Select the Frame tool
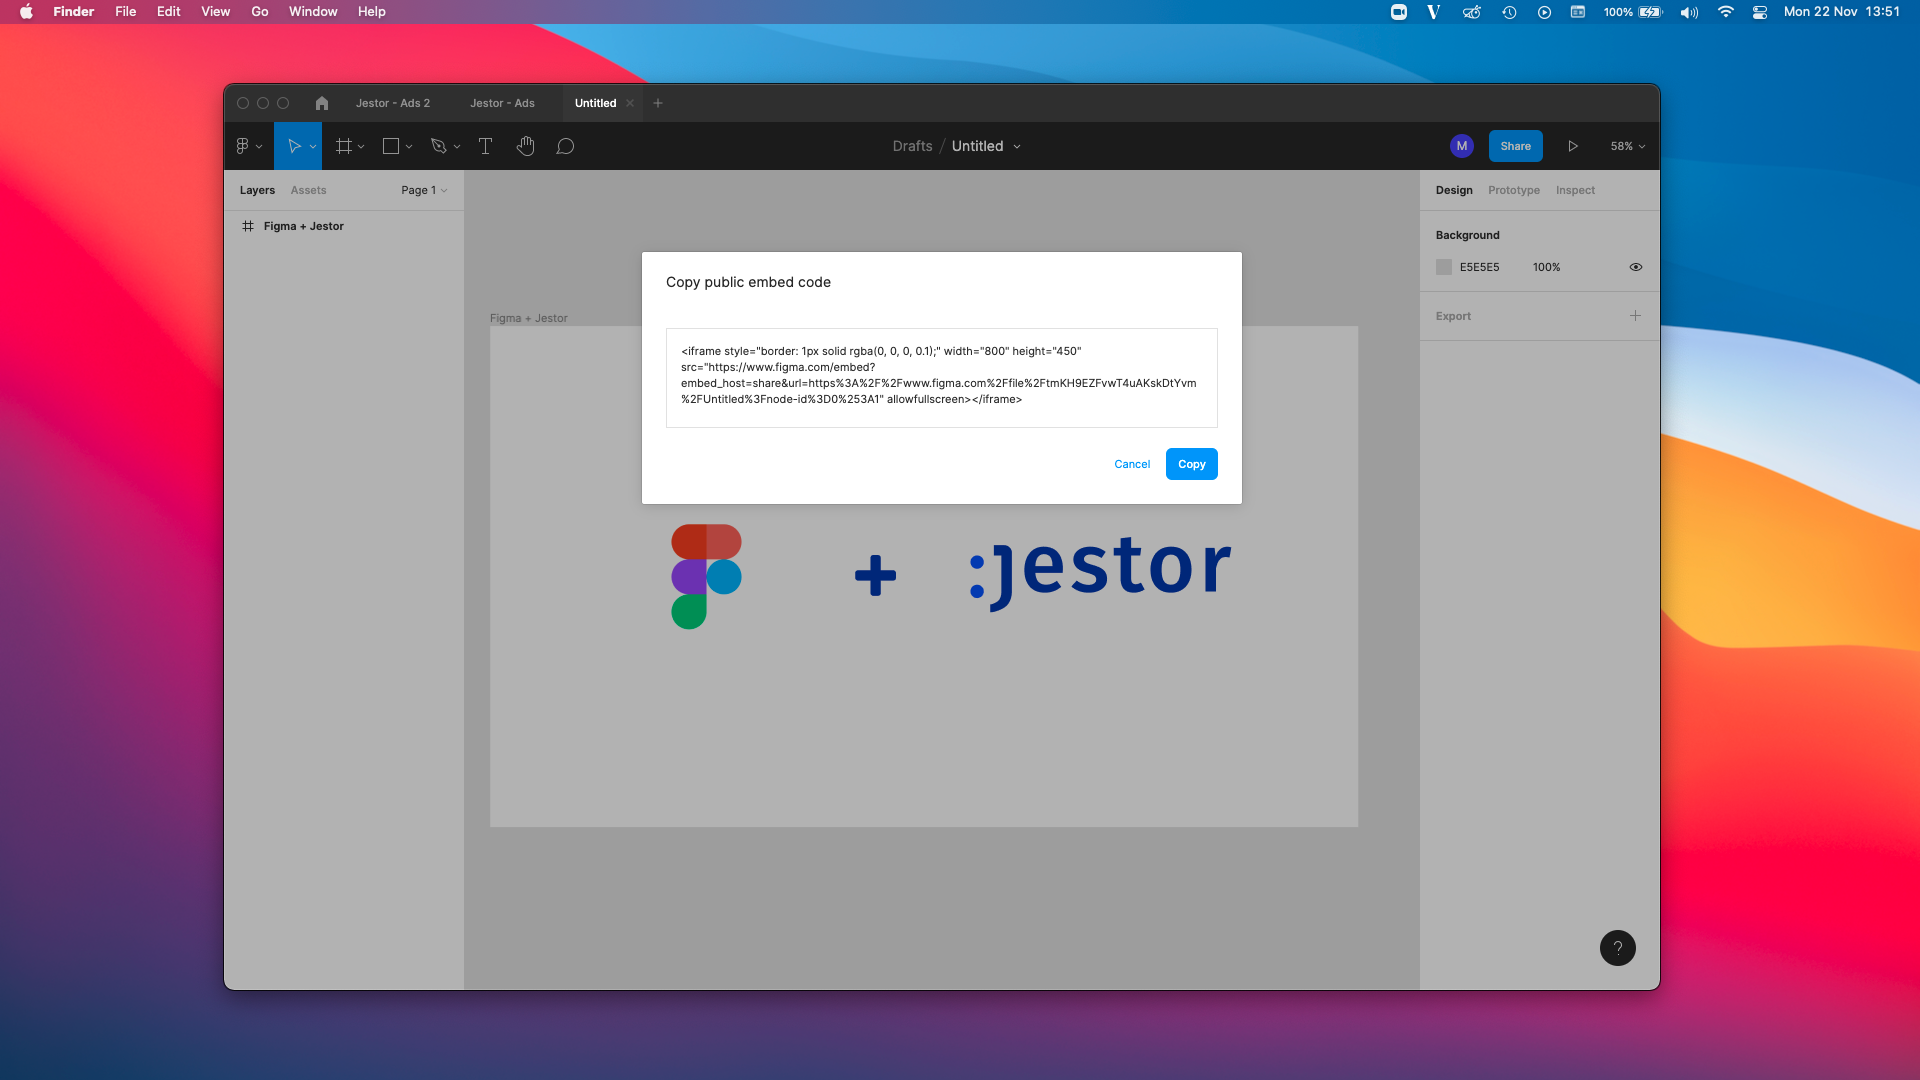The image size is (1920, 1080). pos(344,146)
